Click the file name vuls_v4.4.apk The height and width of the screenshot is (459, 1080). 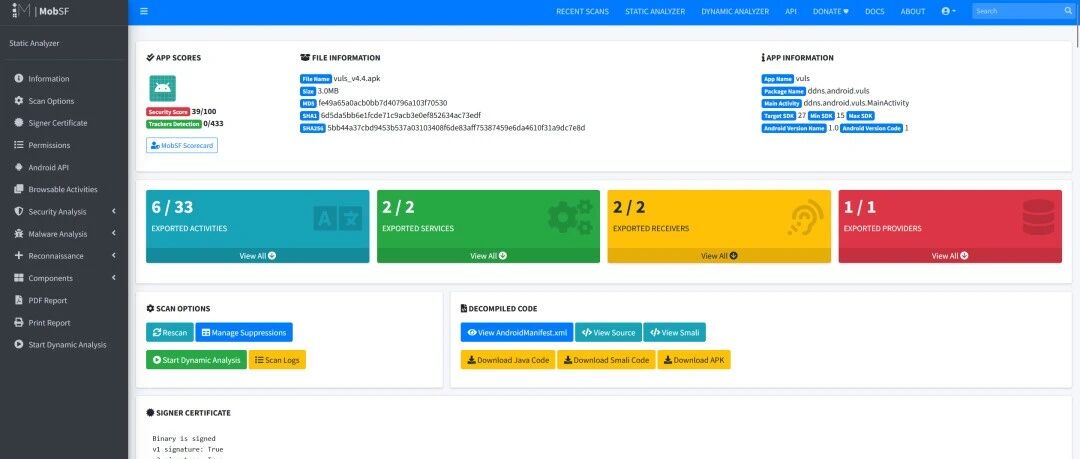coord(357,79)
